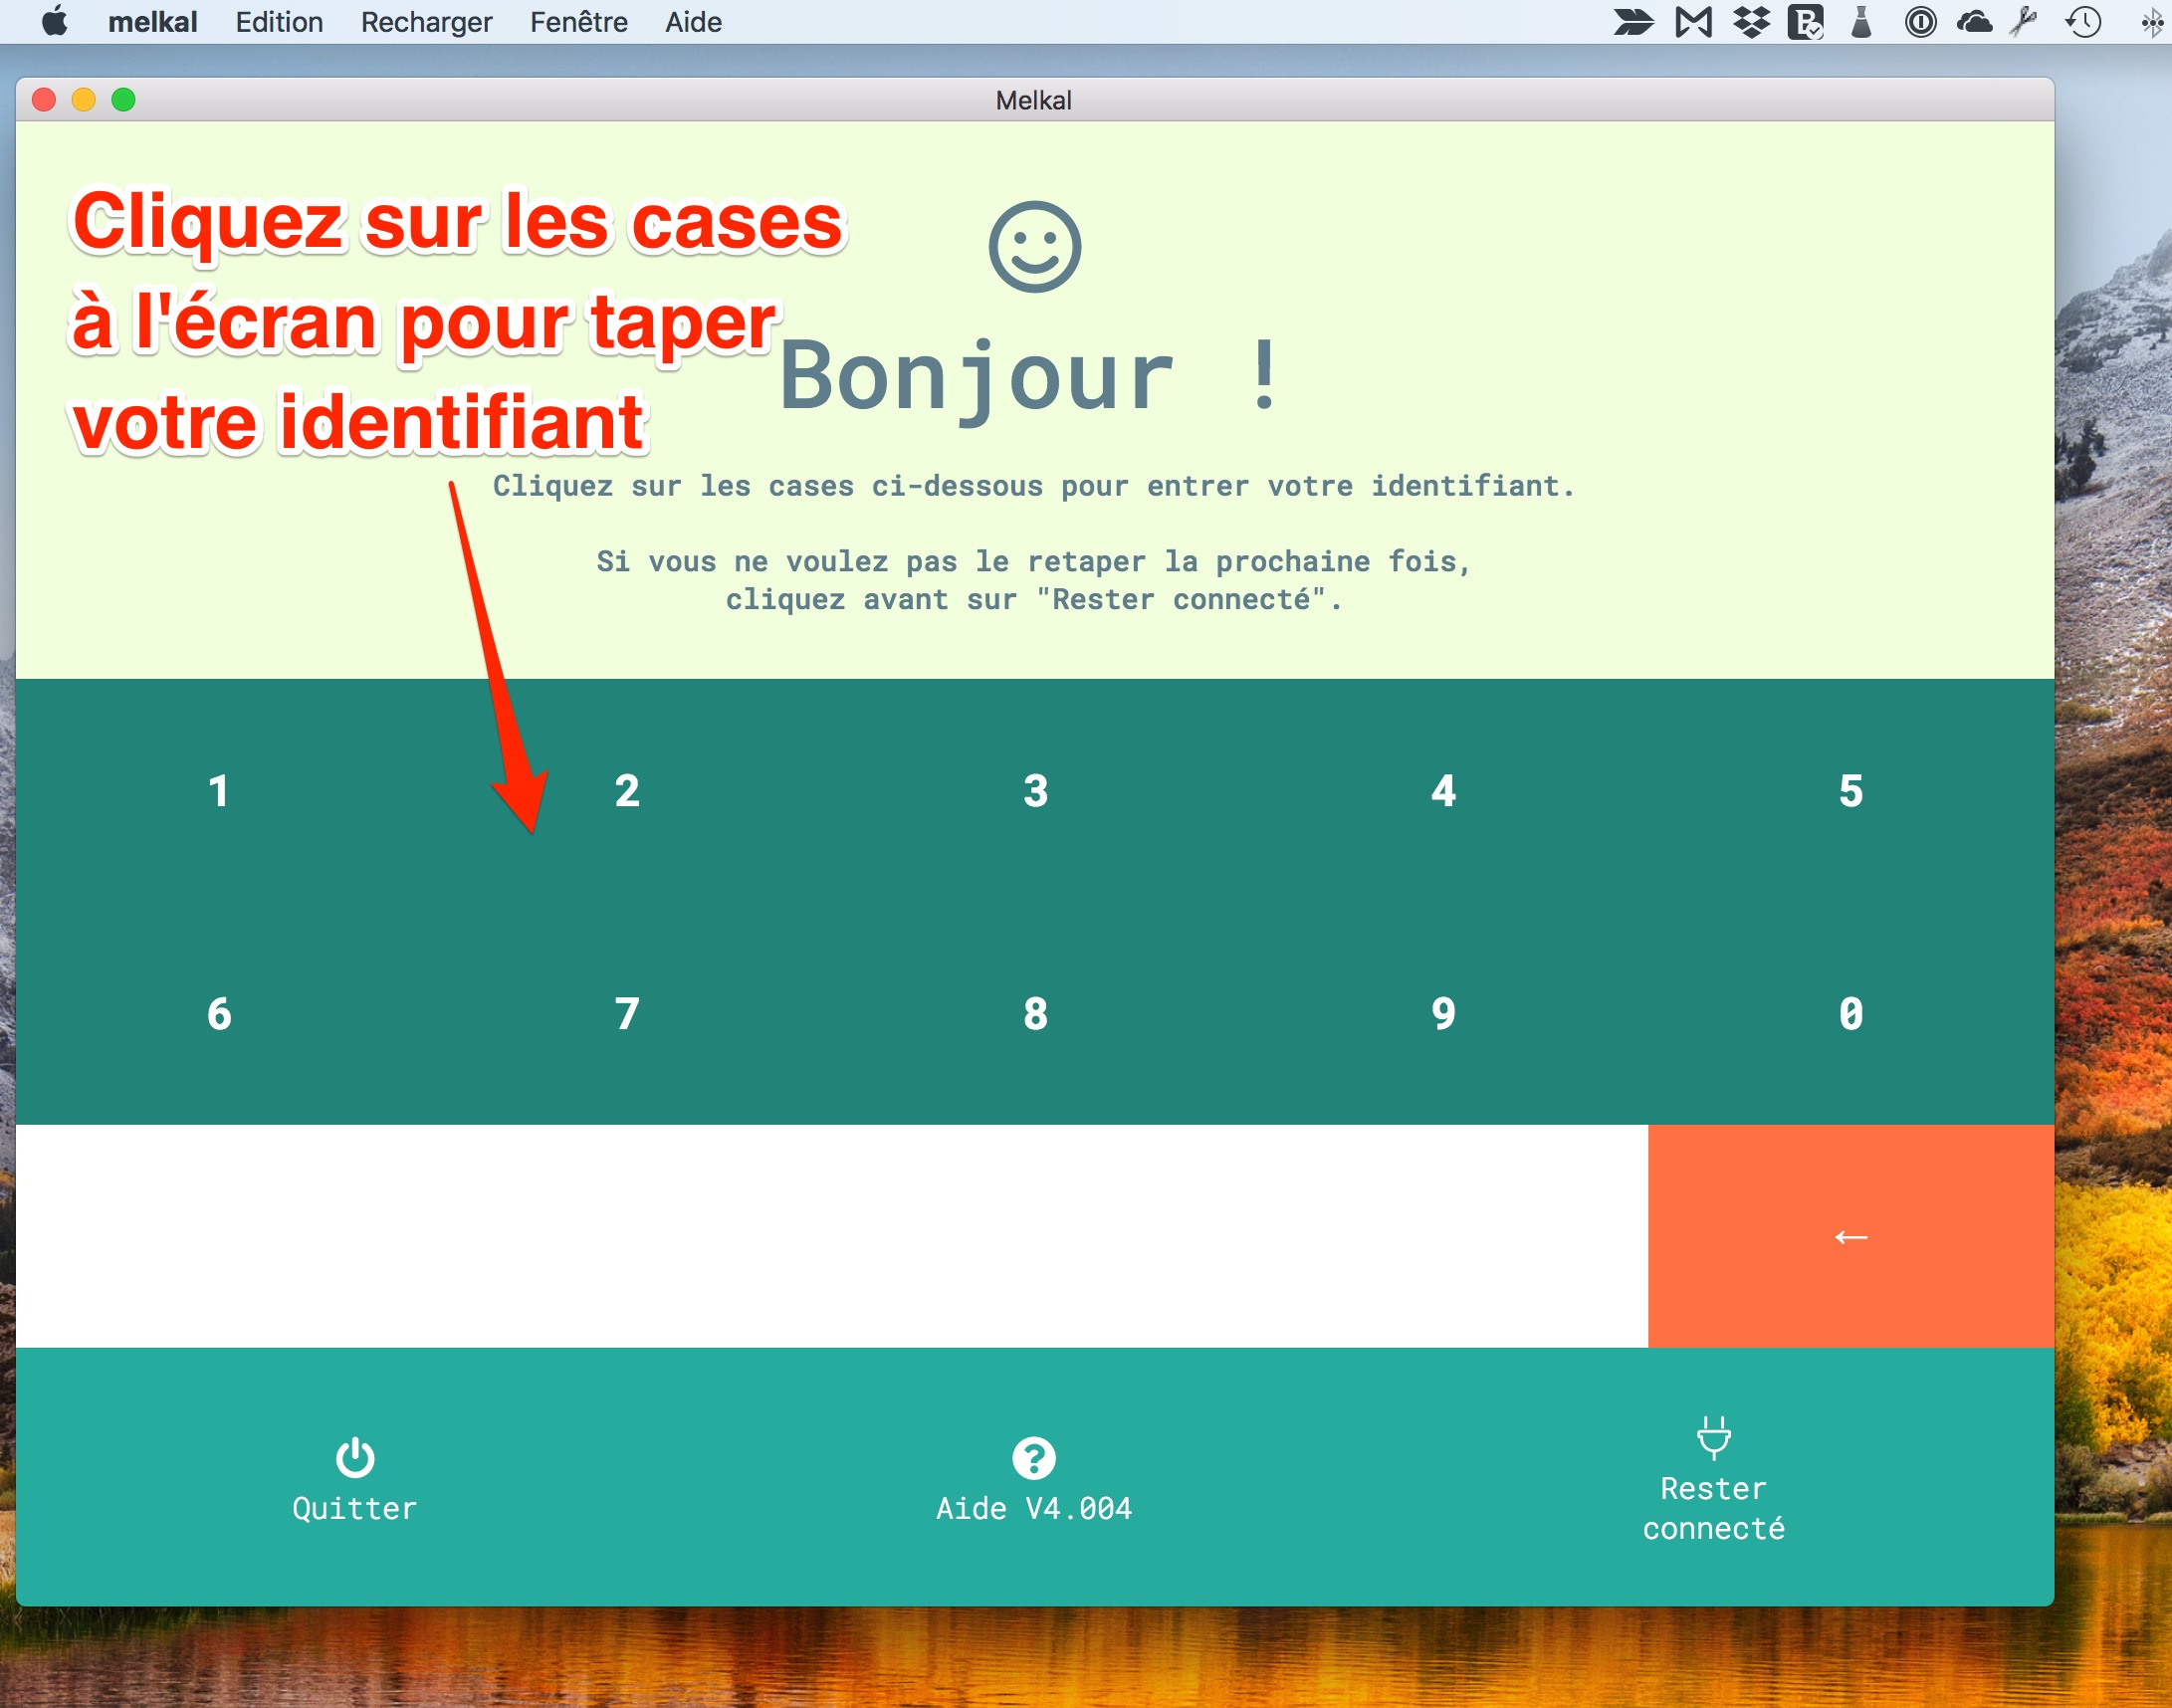The height and width of the screenshot is (1708, 2172).
Task: Open the Apple menu
Action: (x=56, y=21)
